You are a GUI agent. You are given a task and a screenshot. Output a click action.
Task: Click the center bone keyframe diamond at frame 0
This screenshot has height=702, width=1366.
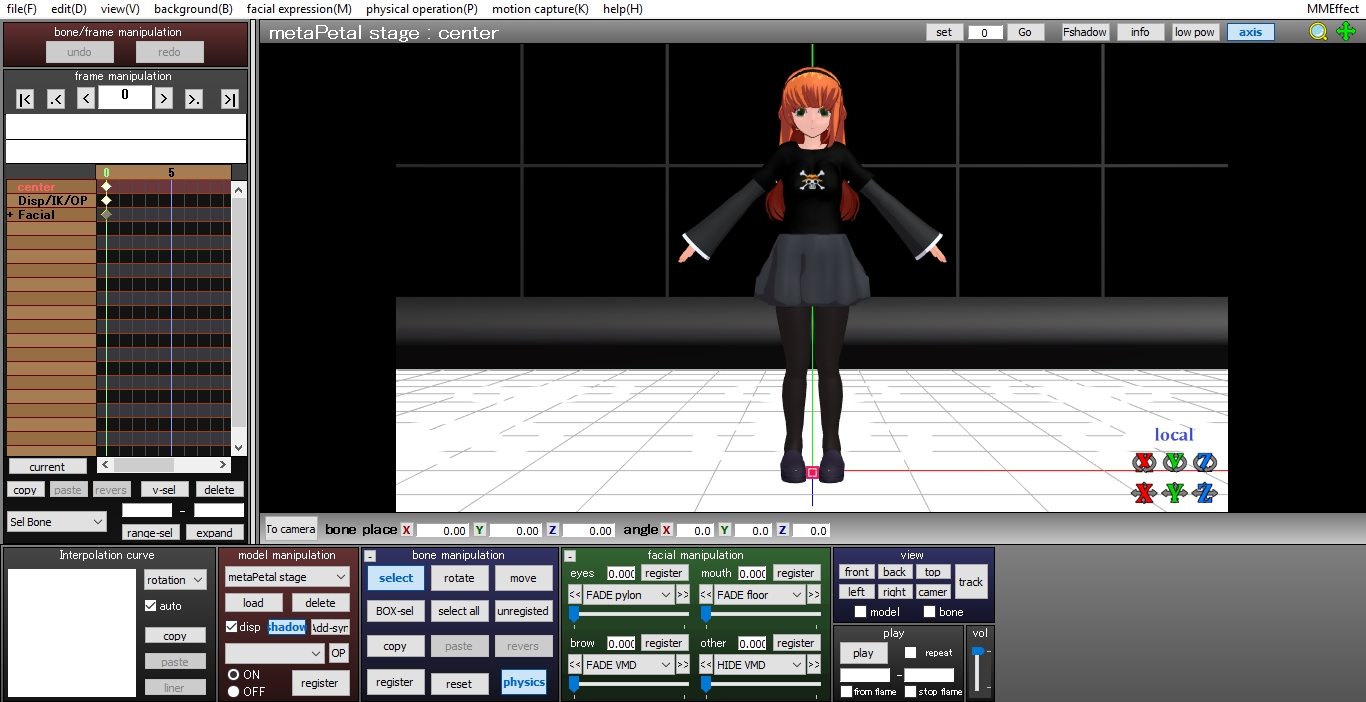105,186
